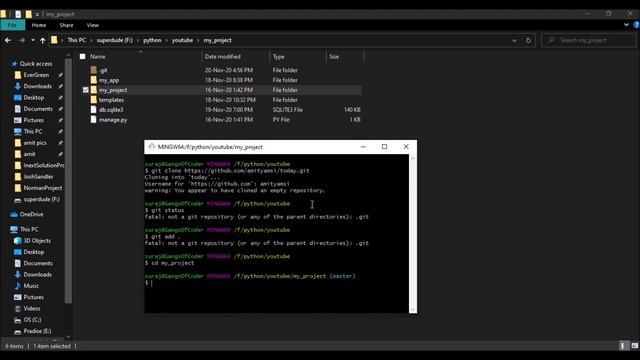Click superdude (F:) in the address breadcrumb

115,40
